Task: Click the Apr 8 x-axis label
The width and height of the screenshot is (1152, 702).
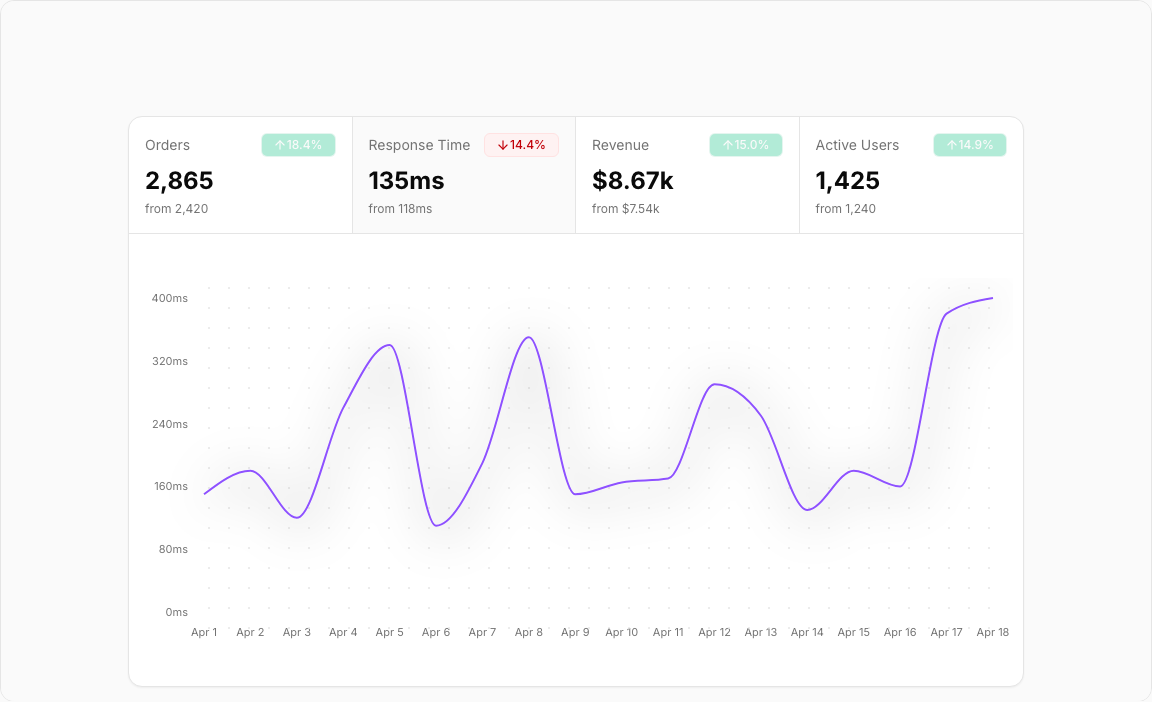Action: point(529,632)
